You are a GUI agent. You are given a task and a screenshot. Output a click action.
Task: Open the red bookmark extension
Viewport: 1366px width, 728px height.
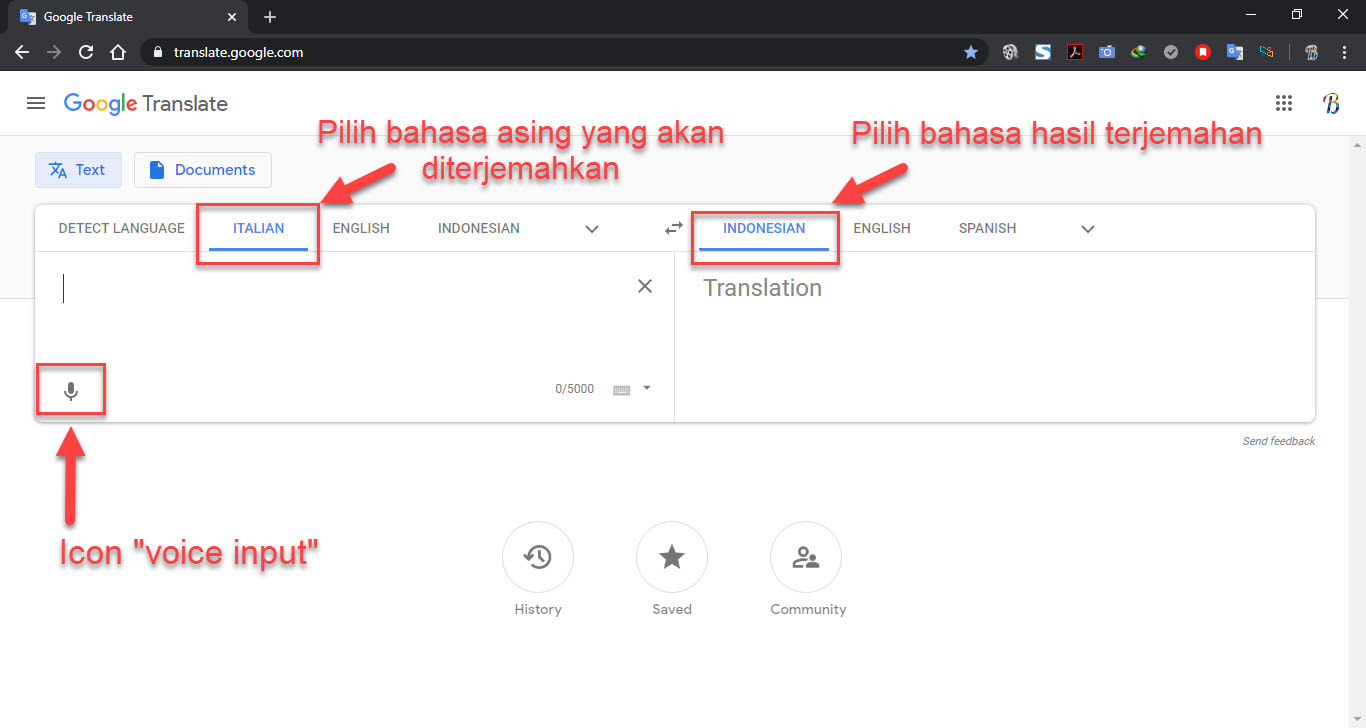click(x=1203, y=52)
